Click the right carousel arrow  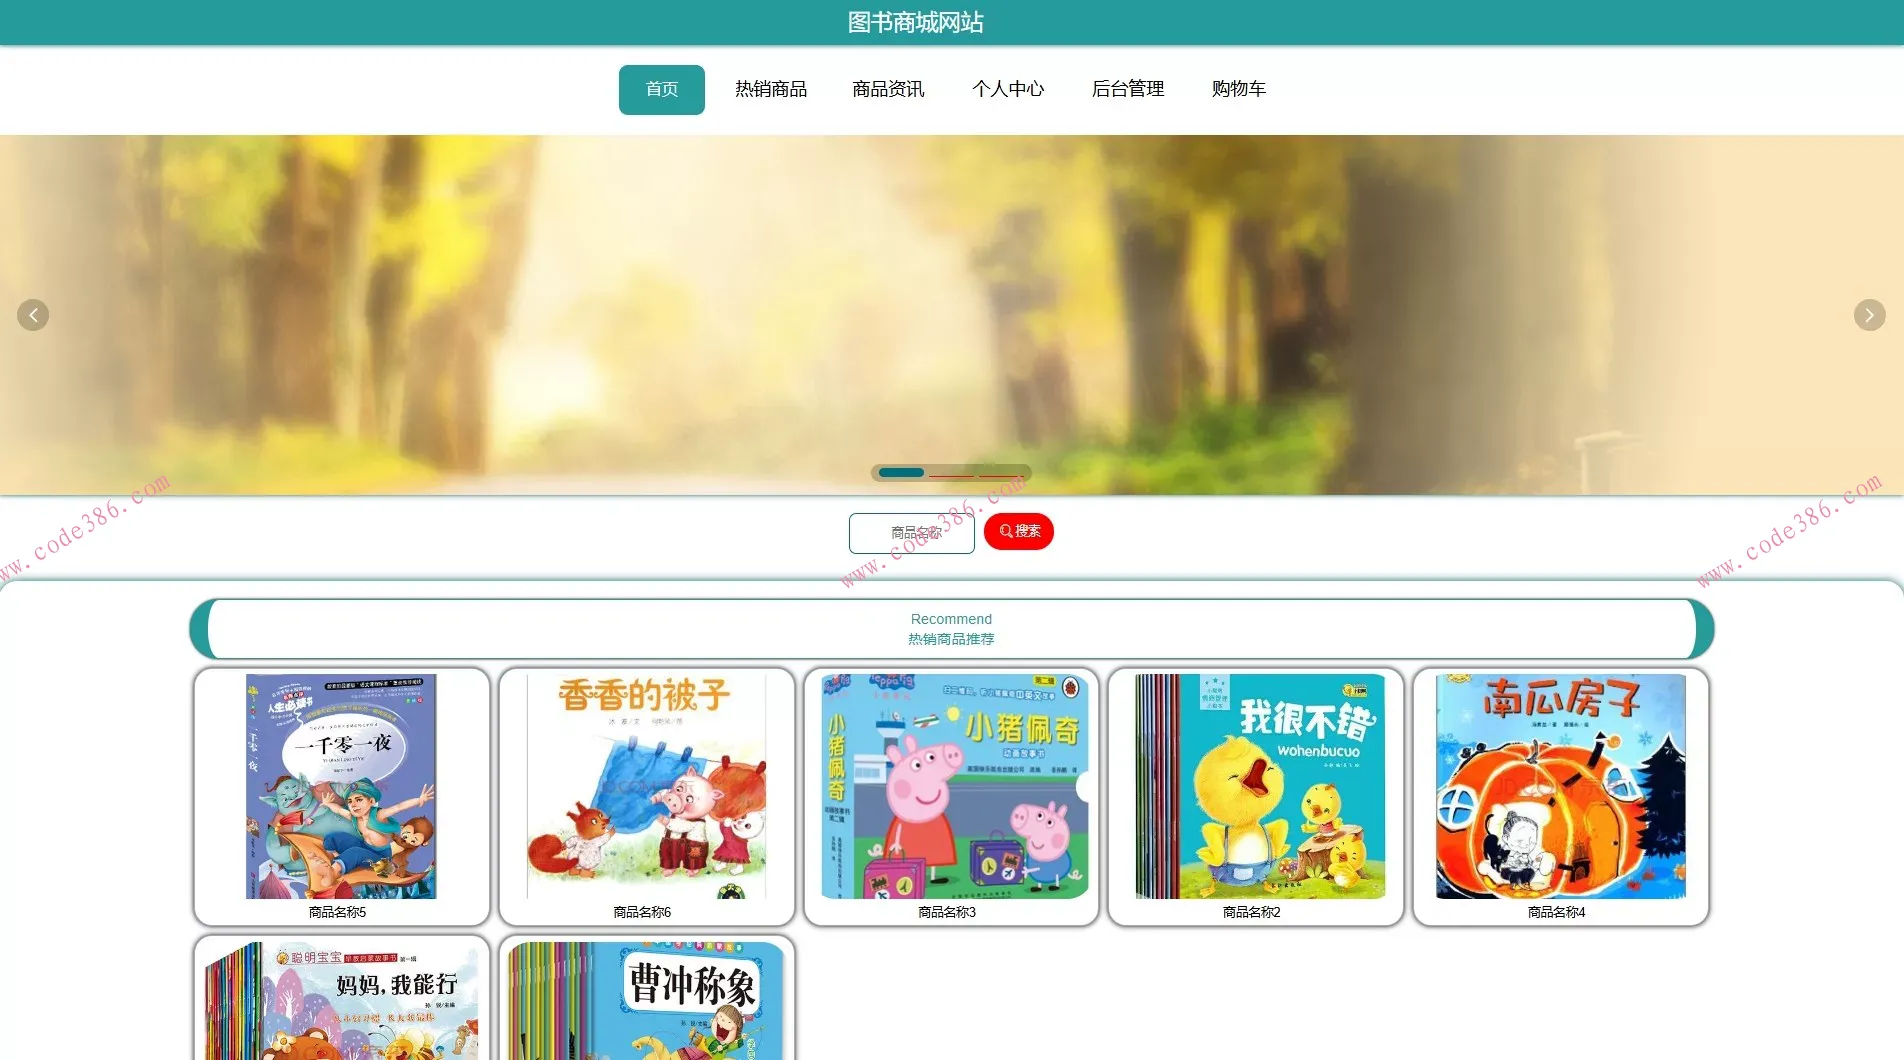click(1869, 315)
